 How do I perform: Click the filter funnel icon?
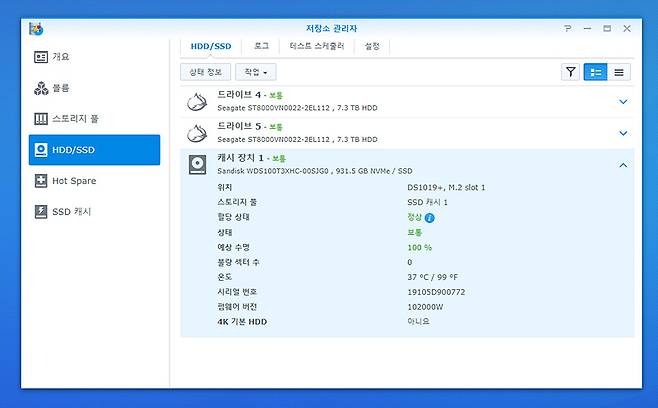pos(570,72)
